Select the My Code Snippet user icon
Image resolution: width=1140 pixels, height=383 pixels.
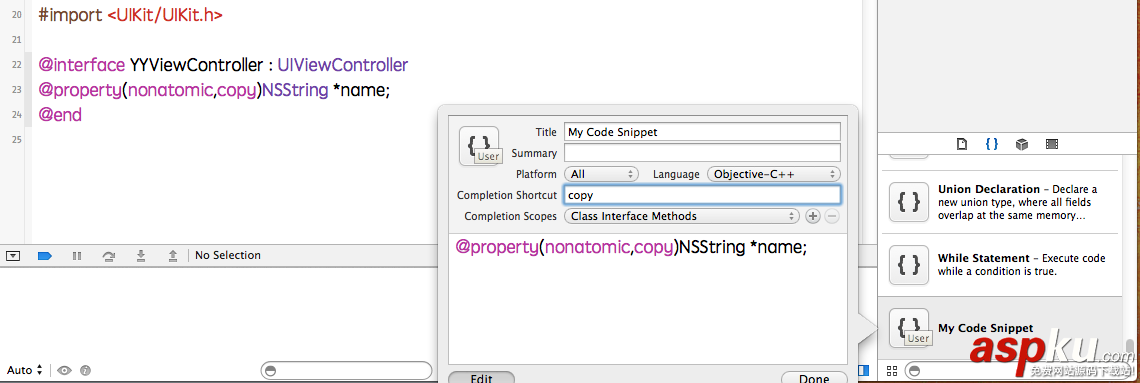pyautogui.click(x=909, y=328)
